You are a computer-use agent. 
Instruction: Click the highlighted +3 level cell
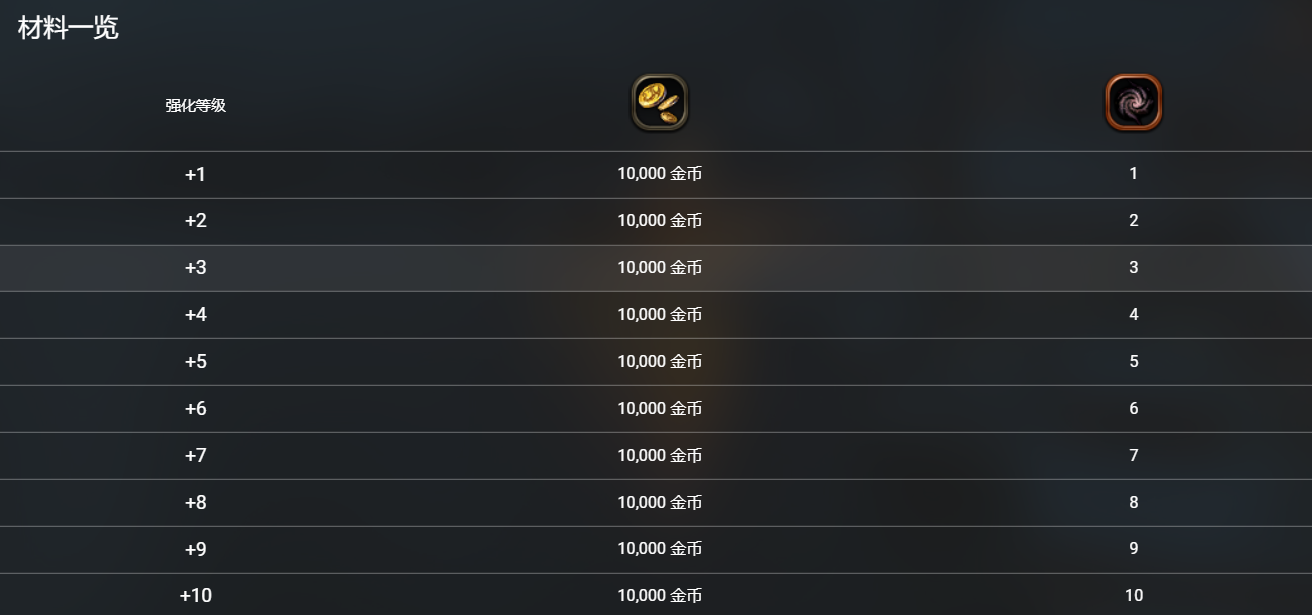point(196,268)
